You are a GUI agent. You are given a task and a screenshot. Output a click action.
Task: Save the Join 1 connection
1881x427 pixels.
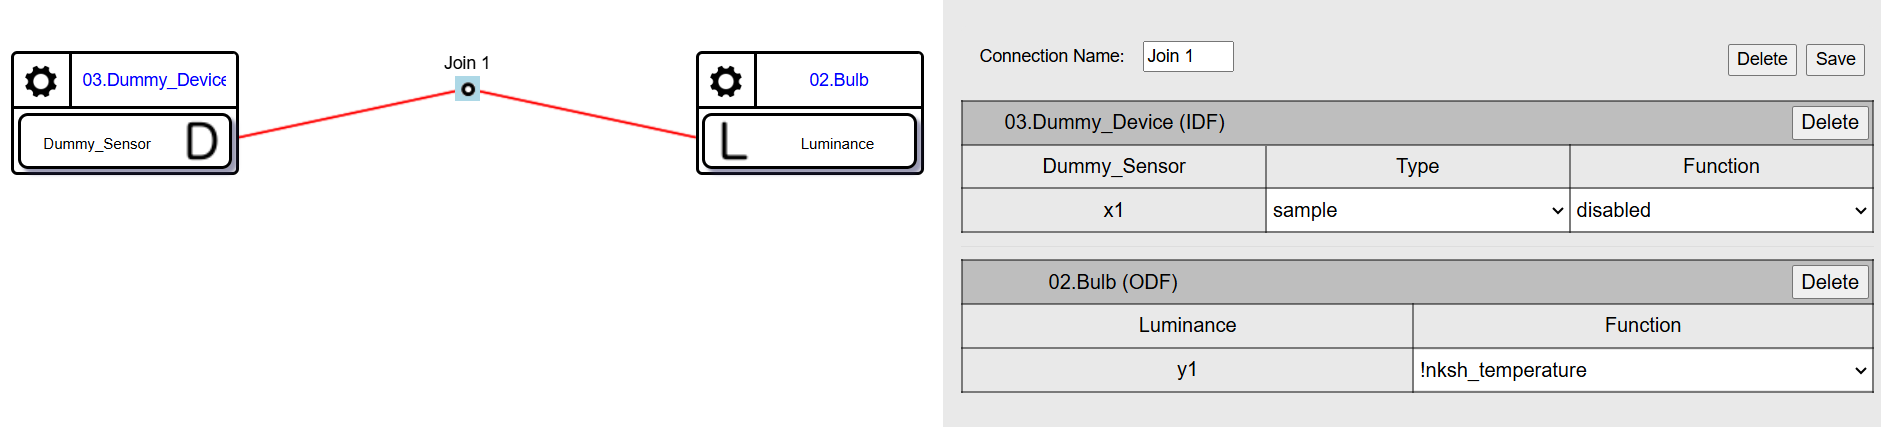tap(1835, 59)
